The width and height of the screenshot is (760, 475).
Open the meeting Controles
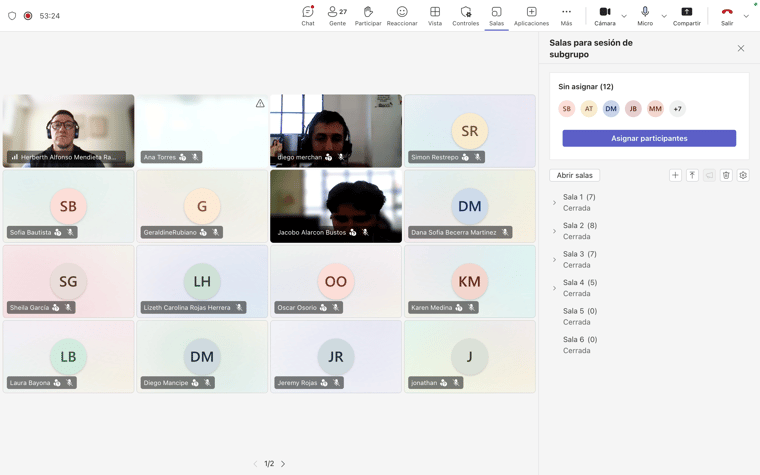click(465, 16)
